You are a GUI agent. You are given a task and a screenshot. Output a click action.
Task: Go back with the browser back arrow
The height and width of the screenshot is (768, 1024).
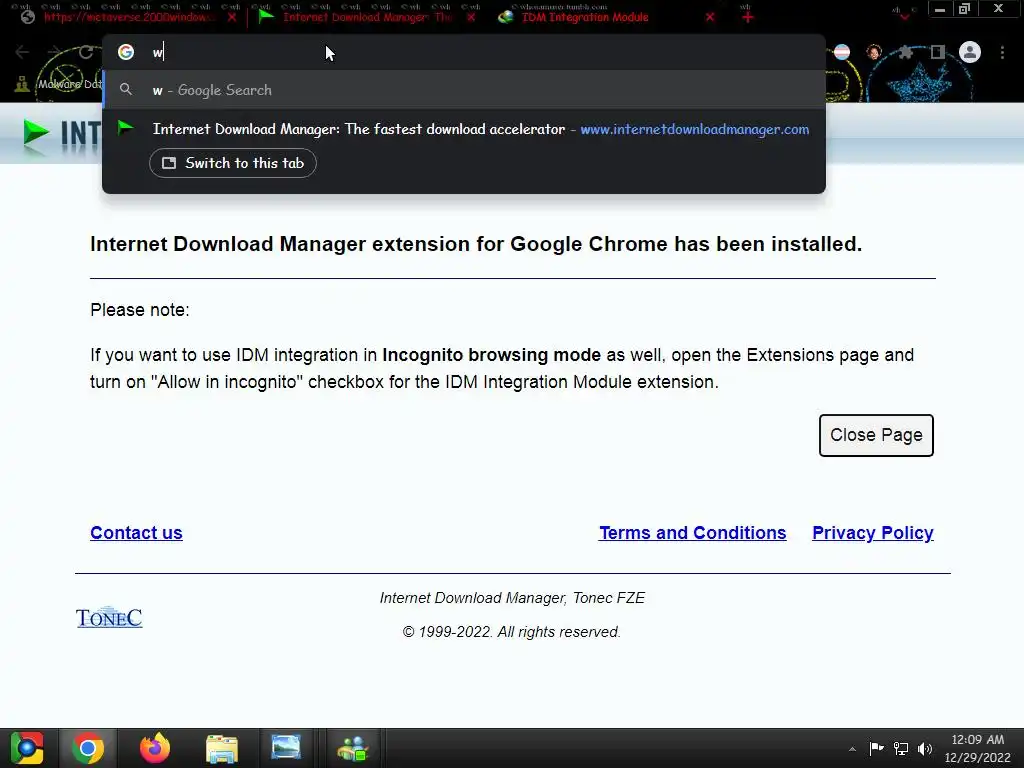click(22, 52)
